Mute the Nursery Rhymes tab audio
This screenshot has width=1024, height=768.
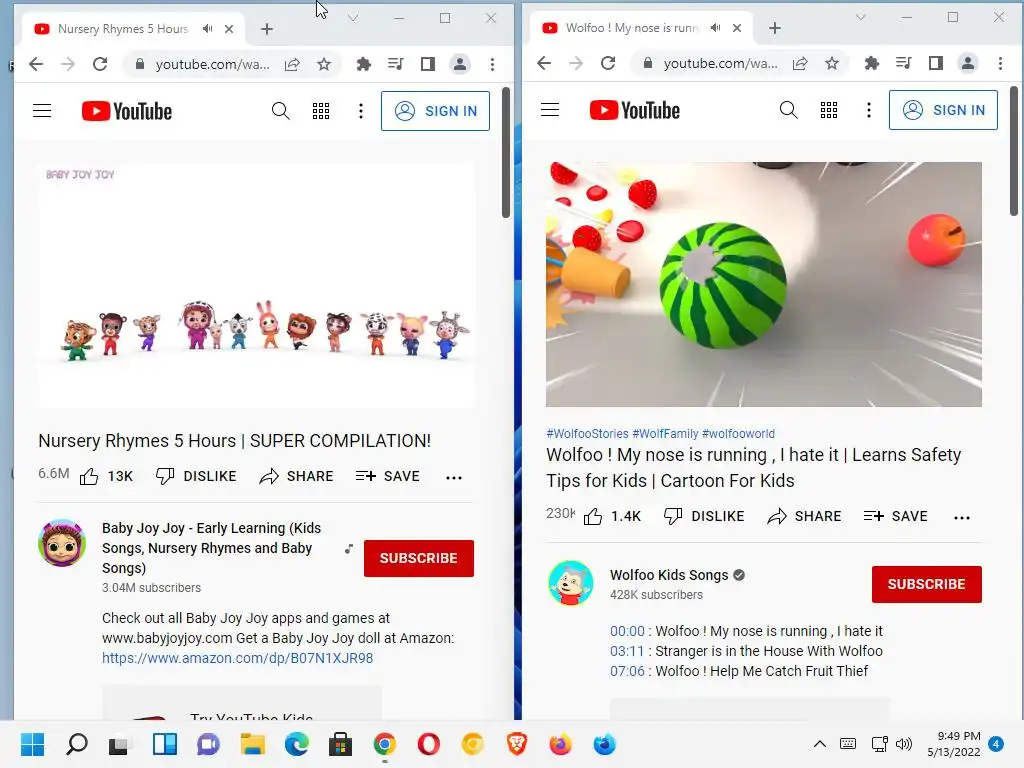(x=208, y=29)
